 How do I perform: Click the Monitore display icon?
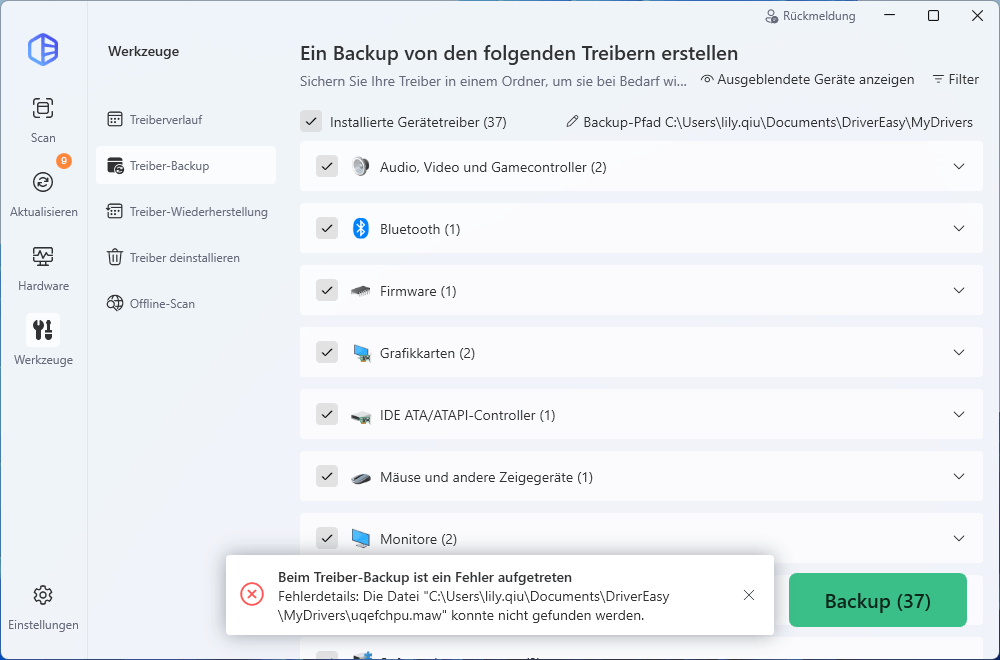pyautogui.click(x=361, y=539)
